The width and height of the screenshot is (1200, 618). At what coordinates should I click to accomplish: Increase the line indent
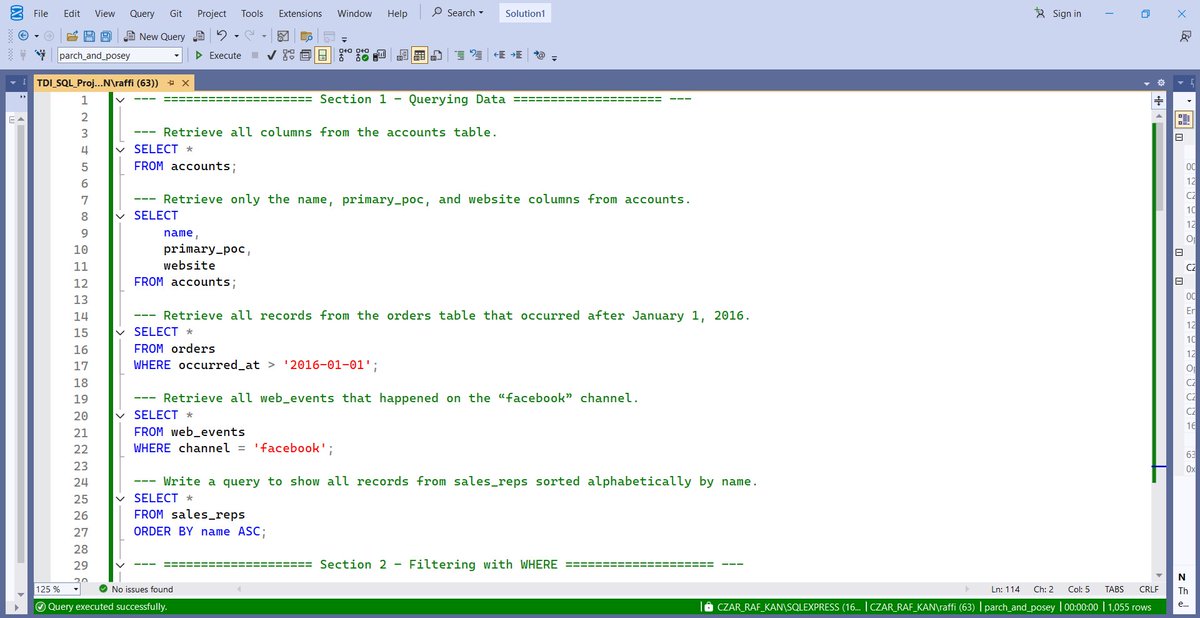516,55
